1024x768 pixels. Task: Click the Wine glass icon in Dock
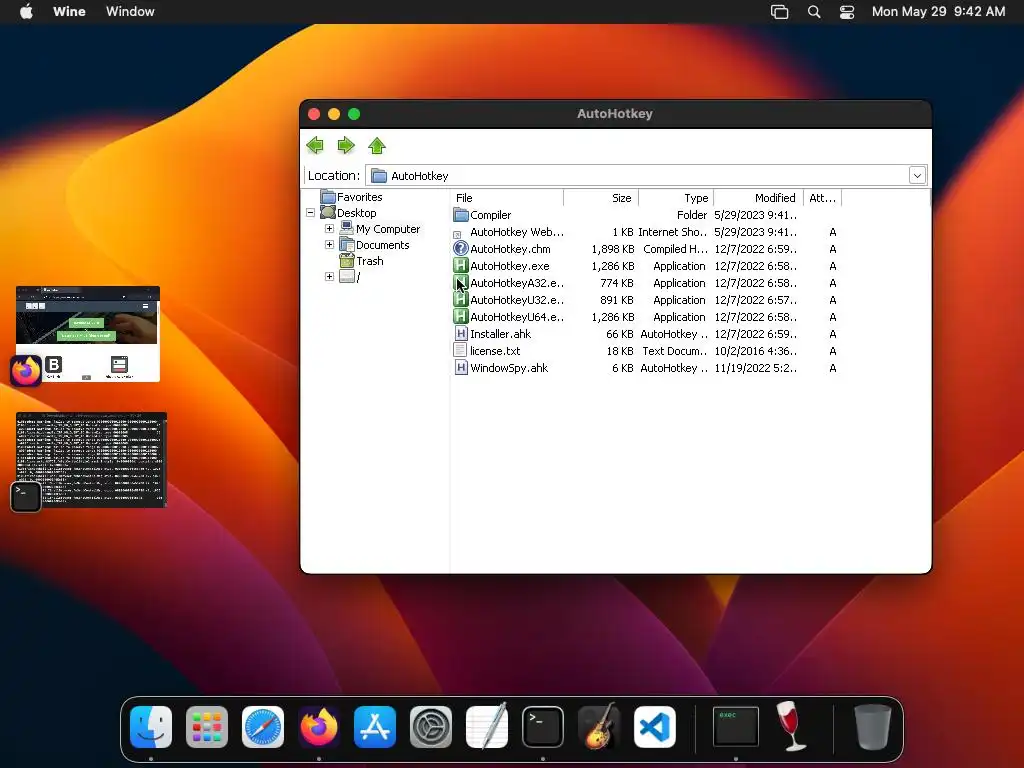[x=791, y=727]
